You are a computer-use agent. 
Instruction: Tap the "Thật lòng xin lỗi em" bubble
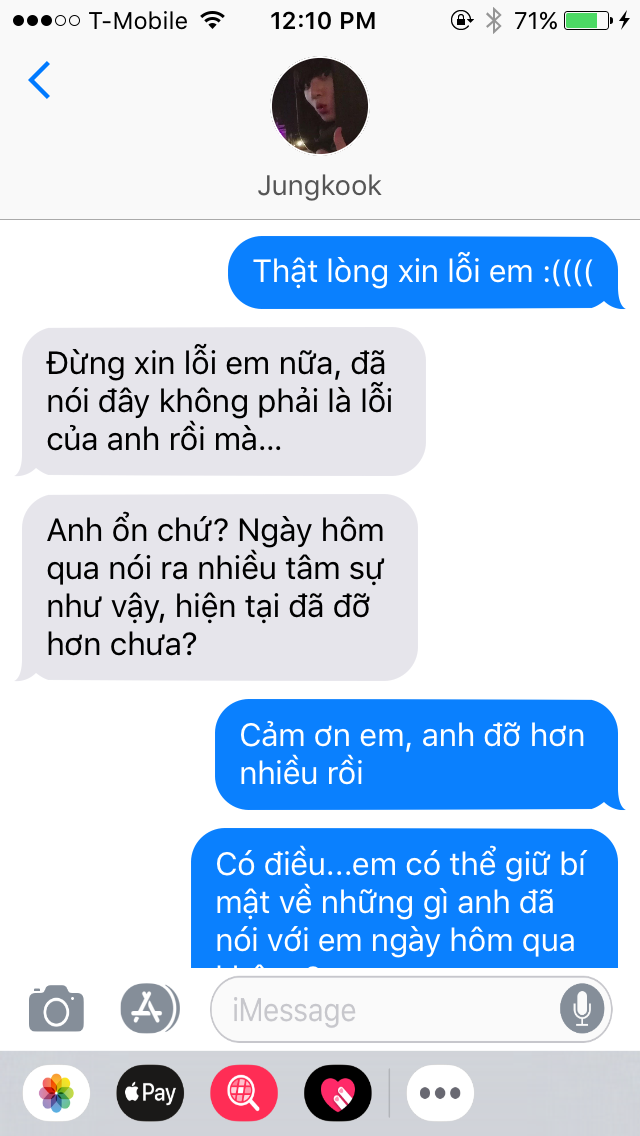[x=426, y=272]
